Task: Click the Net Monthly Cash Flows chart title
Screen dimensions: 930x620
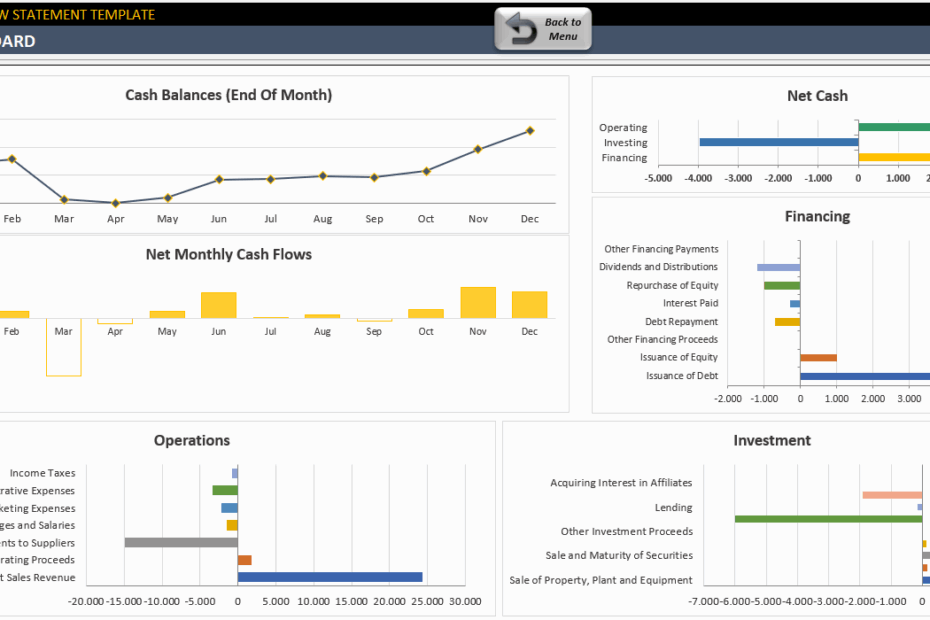Action: click(228, 254)
